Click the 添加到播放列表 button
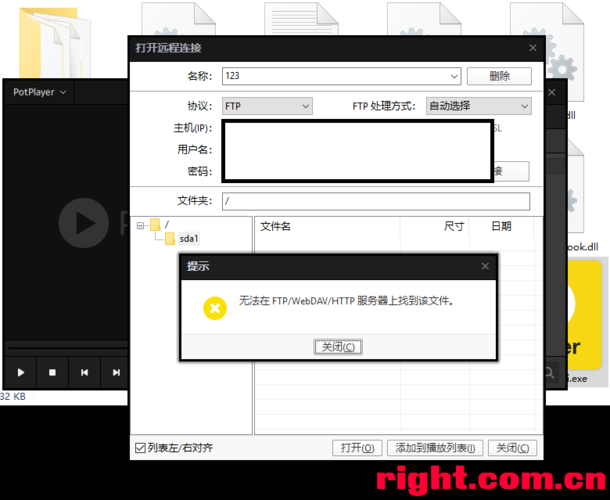 [x=435, y=448]
